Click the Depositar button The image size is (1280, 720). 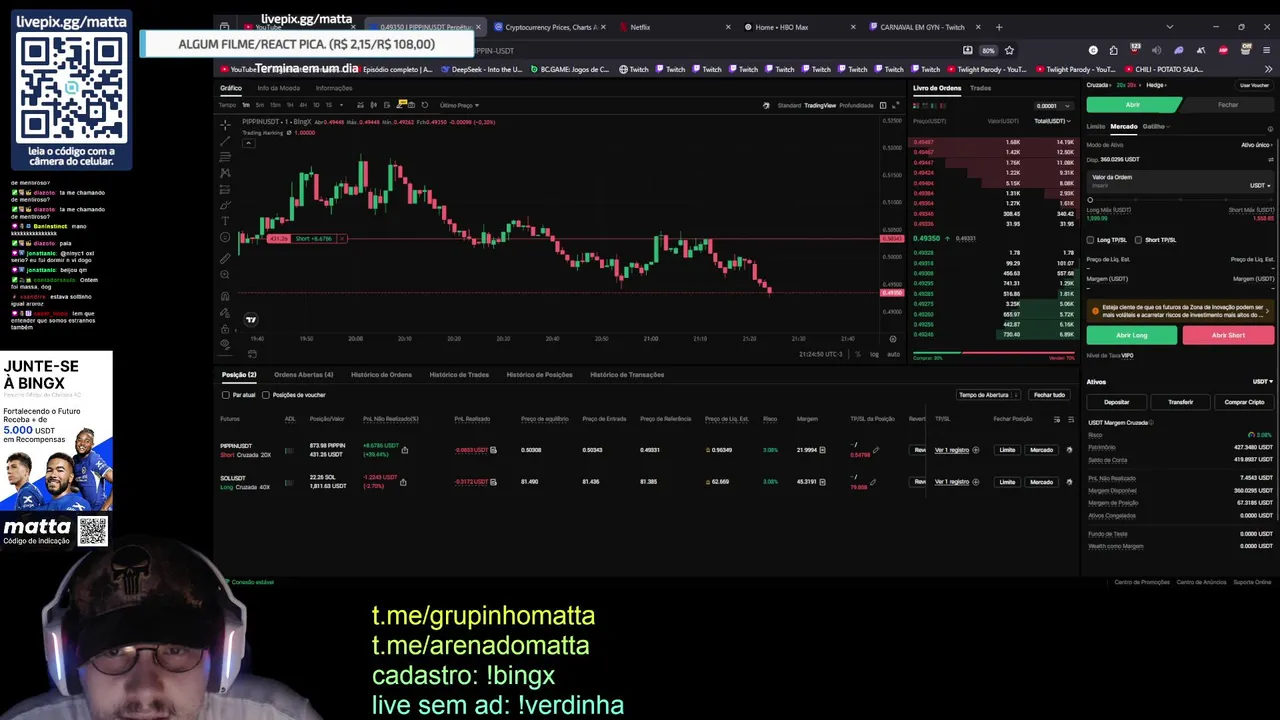coord(1116,402)
